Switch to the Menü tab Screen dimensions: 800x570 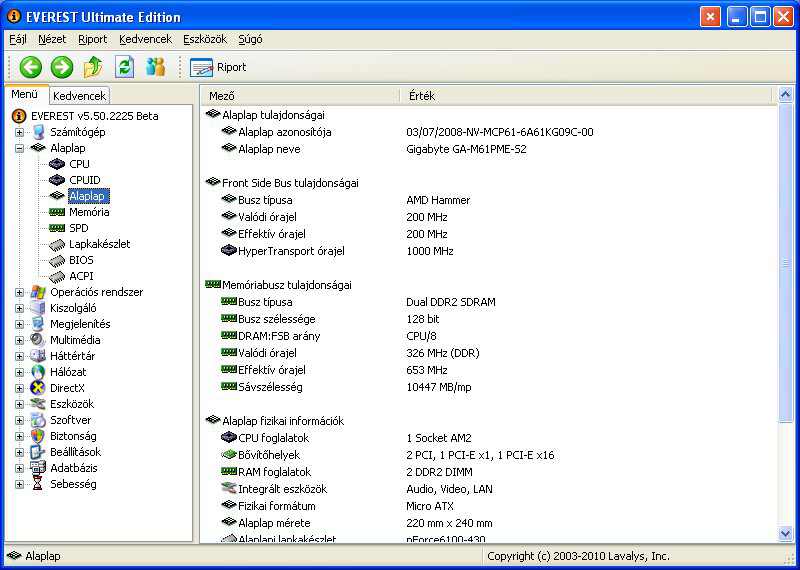(x=25, y=94)
